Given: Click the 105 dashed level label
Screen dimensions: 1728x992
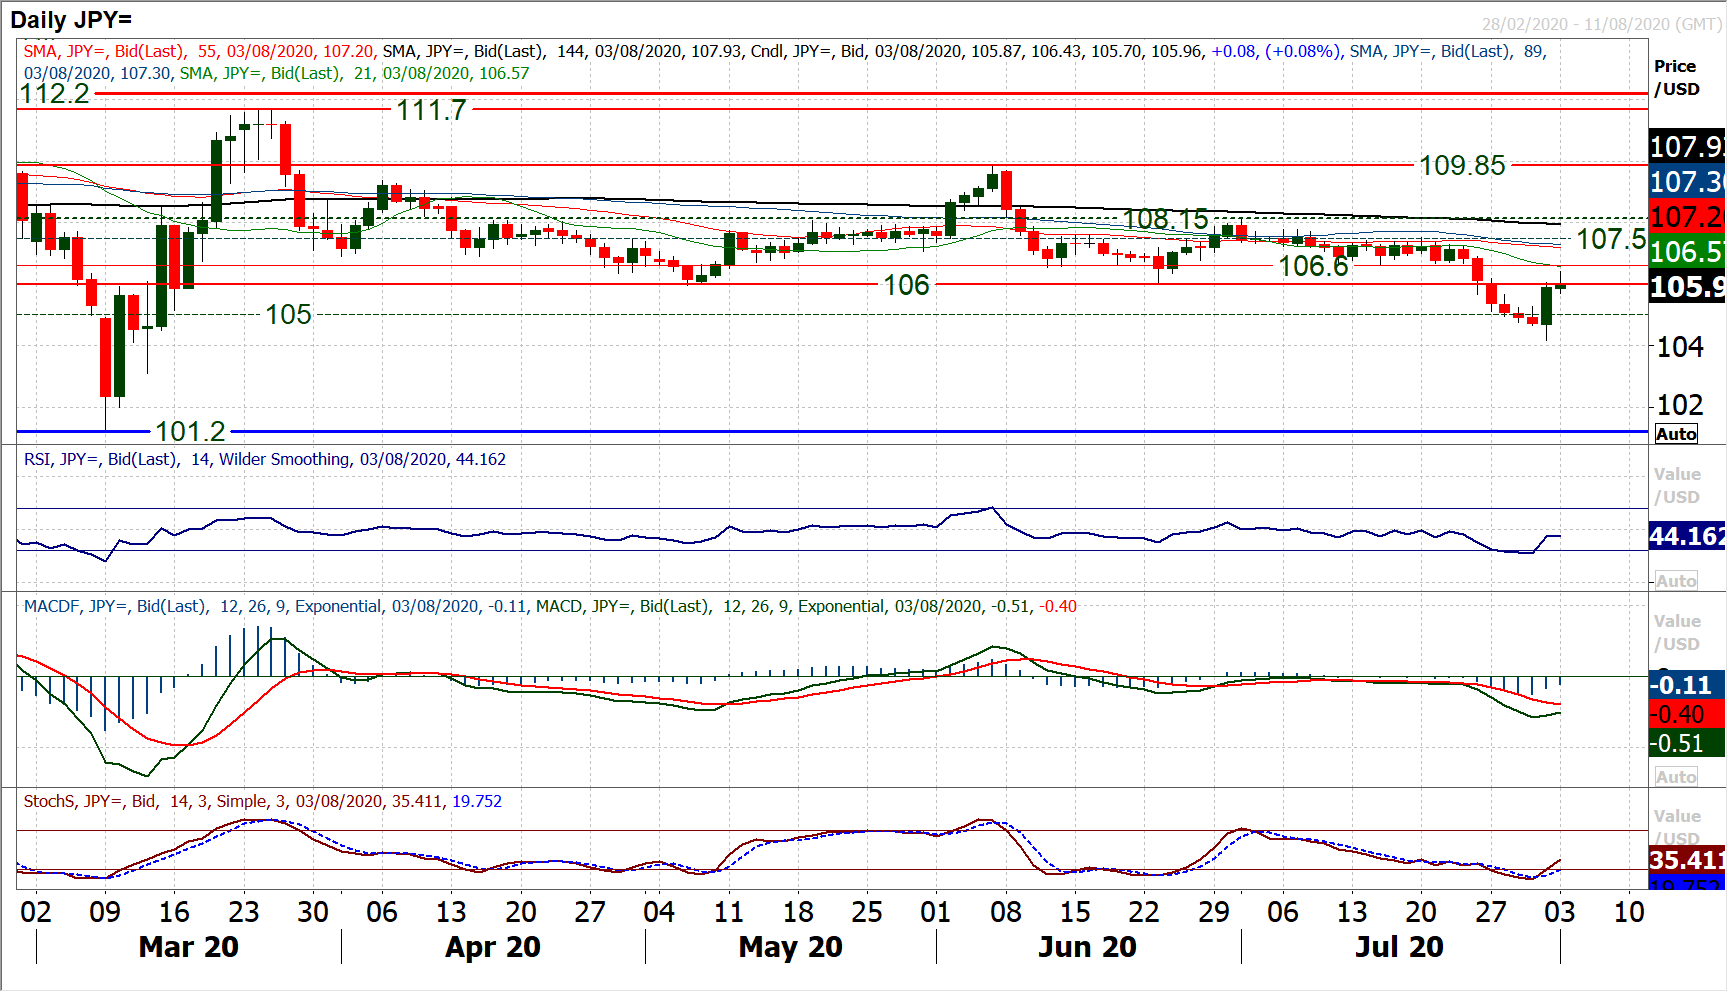Looking at the screenshot, I should tap(288, 315).
